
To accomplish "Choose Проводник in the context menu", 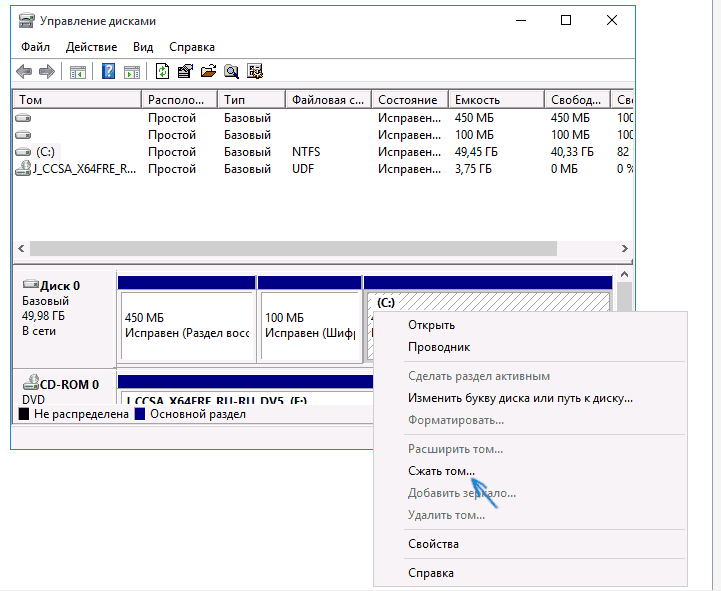I will (x=439, y=347).
